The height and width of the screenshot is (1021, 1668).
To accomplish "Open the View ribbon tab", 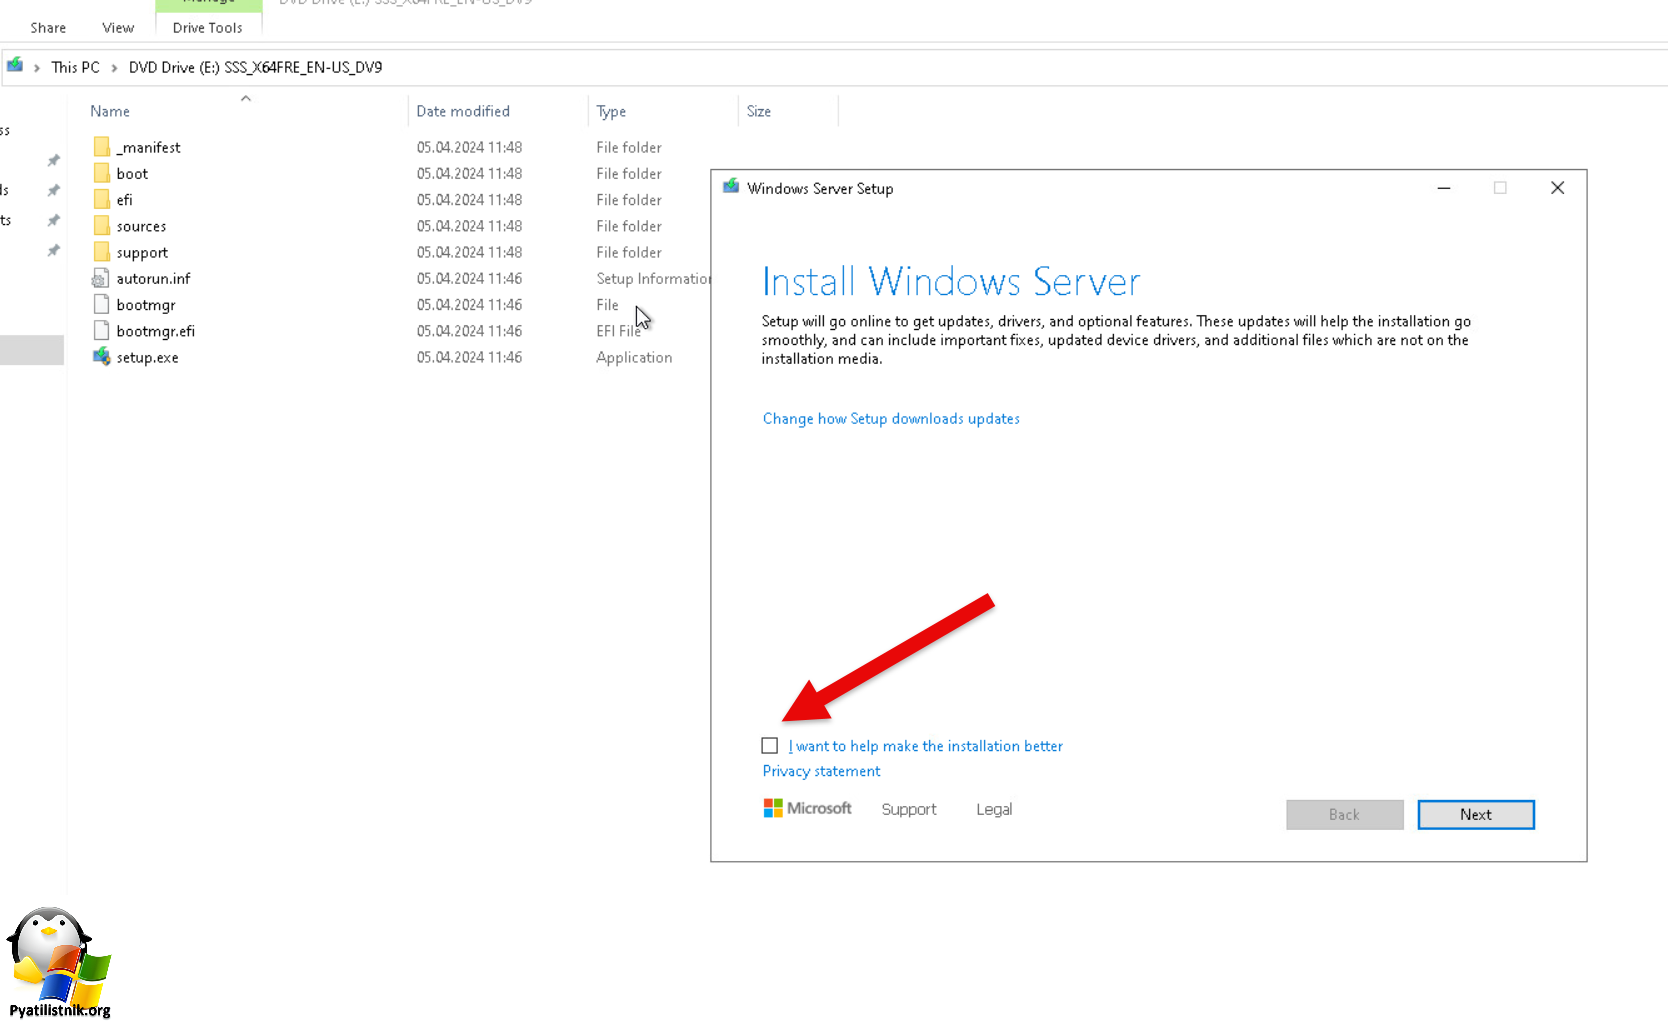I will click(x=118, y=28).
